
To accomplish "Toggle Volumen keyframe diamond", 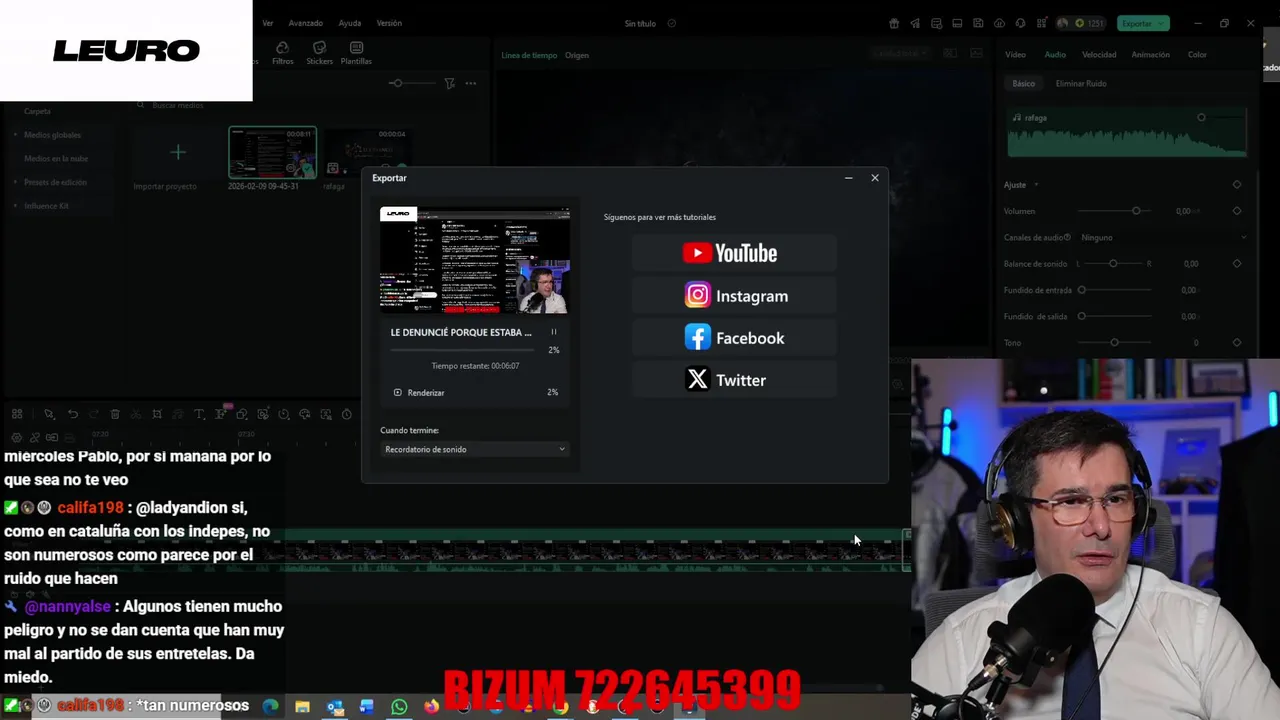I will pos(1237,211).
